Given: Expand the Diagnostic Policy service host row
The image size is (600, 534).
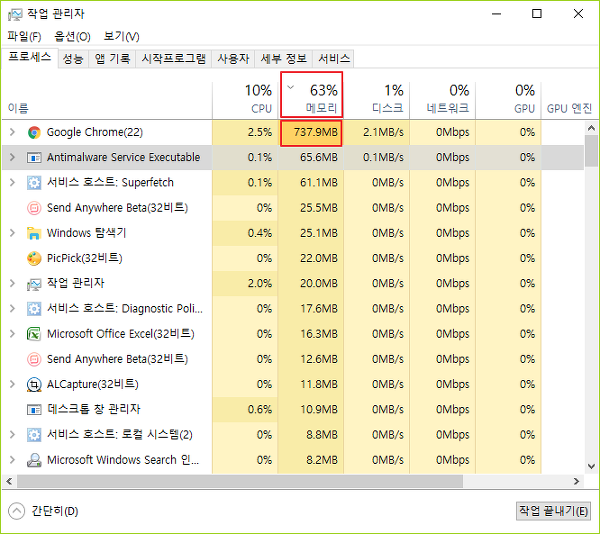Looking at the screenshot, I should point(12,309).
